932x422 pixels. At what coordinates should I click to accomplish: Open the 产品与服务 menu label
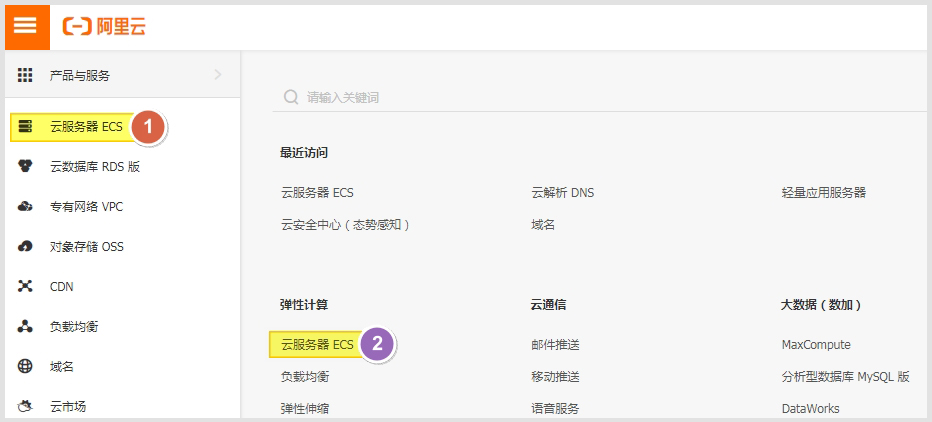(x=80, y=75)
